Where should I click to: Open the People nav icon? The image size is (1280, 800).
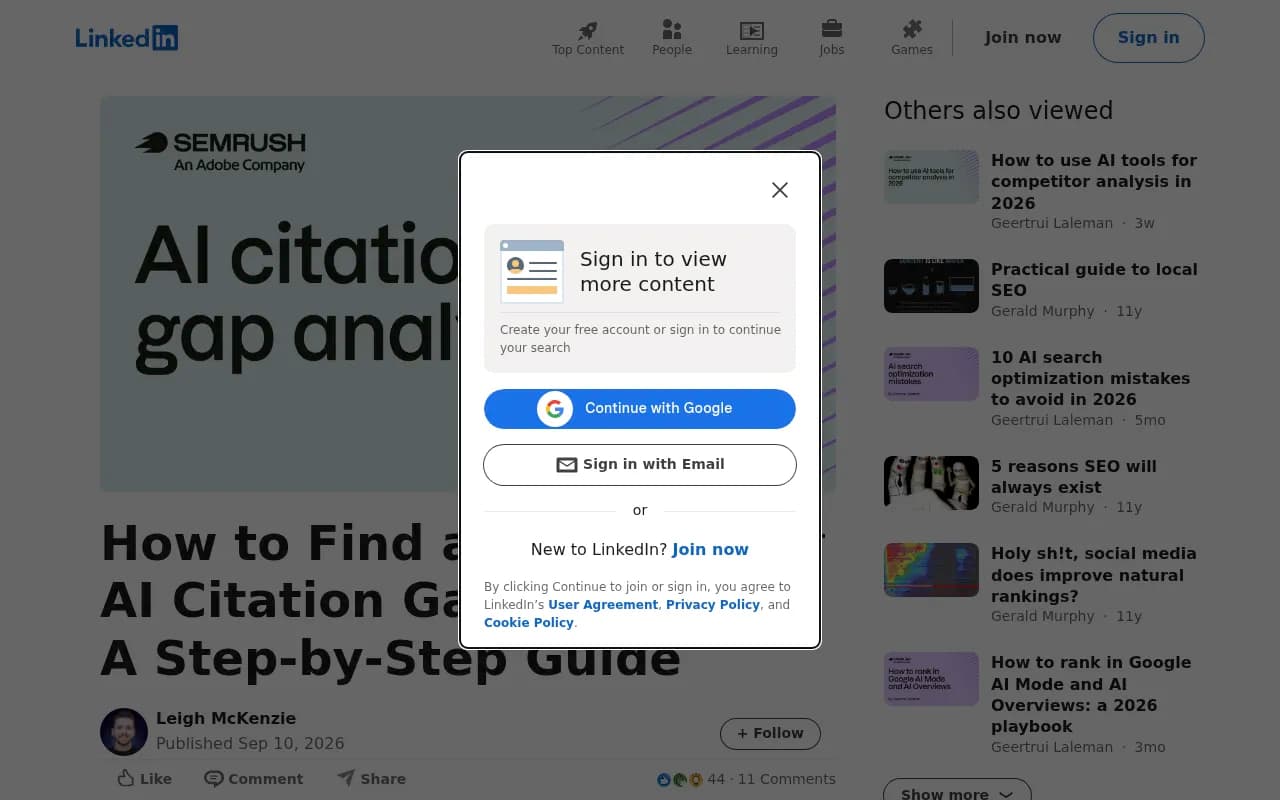pos(672,30)
